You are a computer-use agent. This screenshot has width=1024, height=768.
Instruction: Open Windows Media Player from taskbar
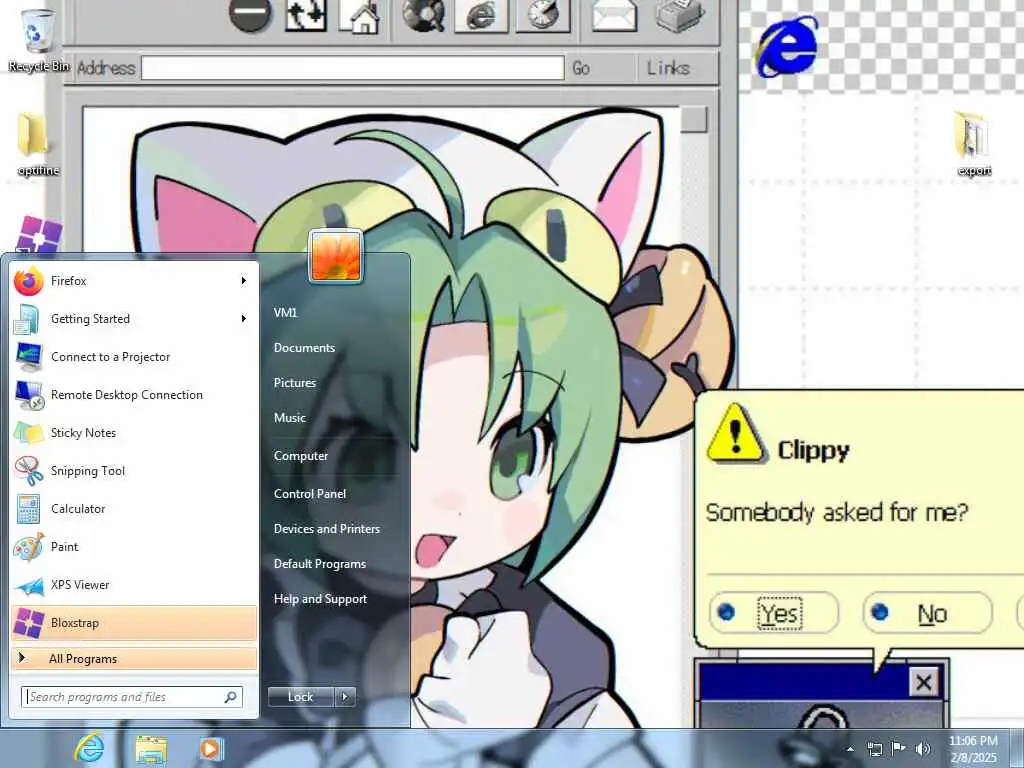pos(211,749)
